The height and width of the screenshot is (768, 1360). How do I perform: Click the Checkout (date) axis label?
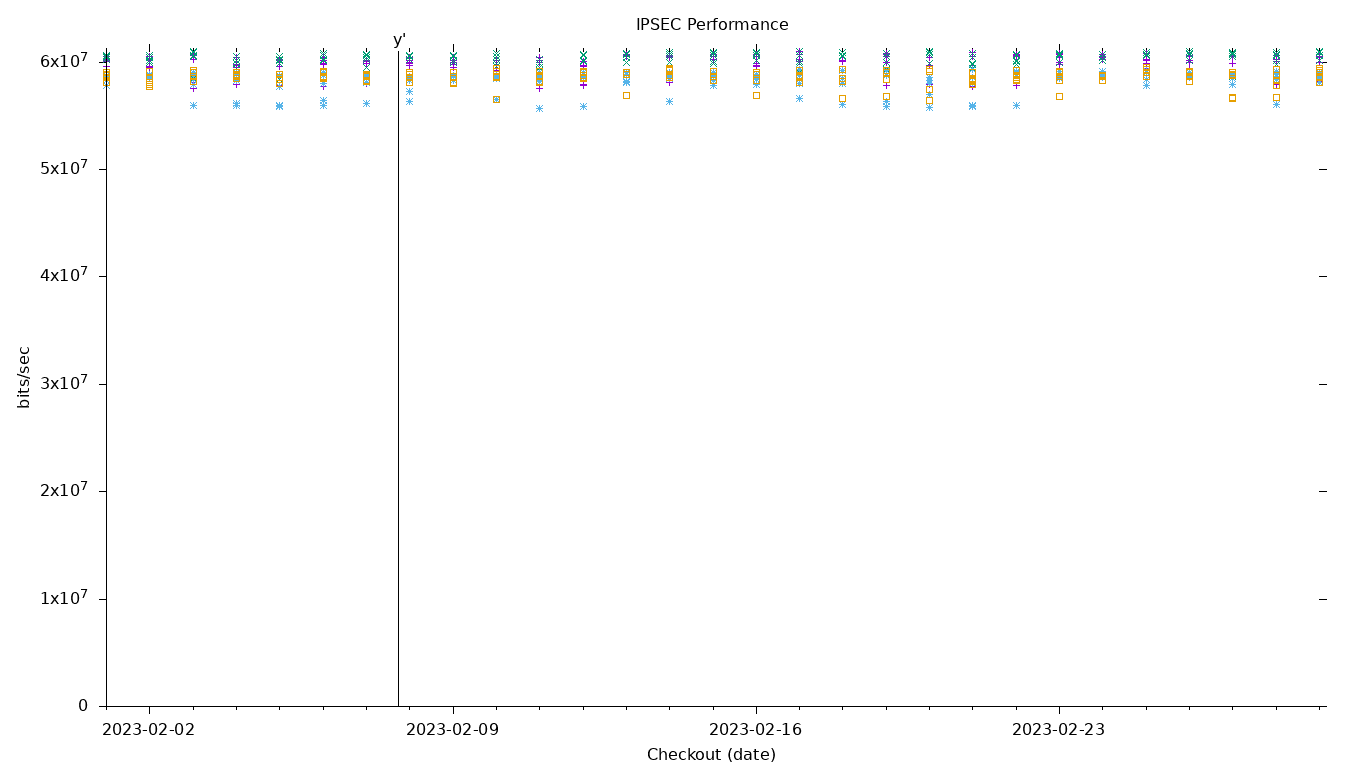(x=711, y=755)
